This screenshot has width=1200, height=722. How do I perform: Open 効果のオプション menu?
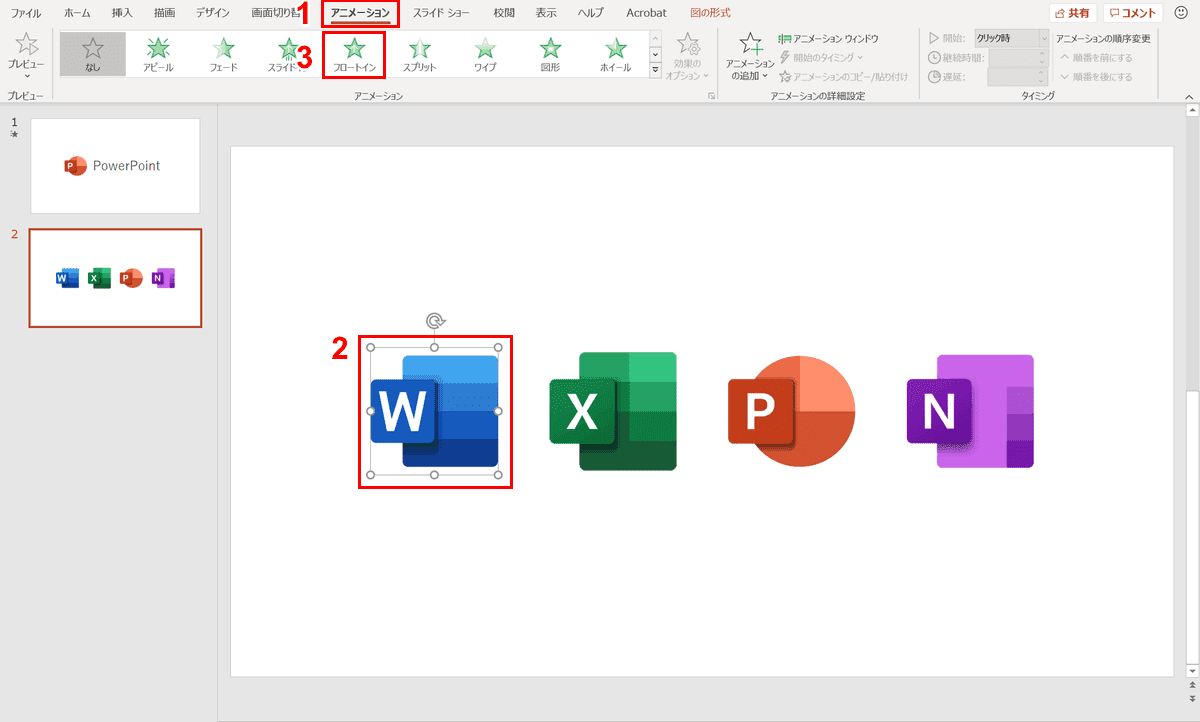click(688, 56)
